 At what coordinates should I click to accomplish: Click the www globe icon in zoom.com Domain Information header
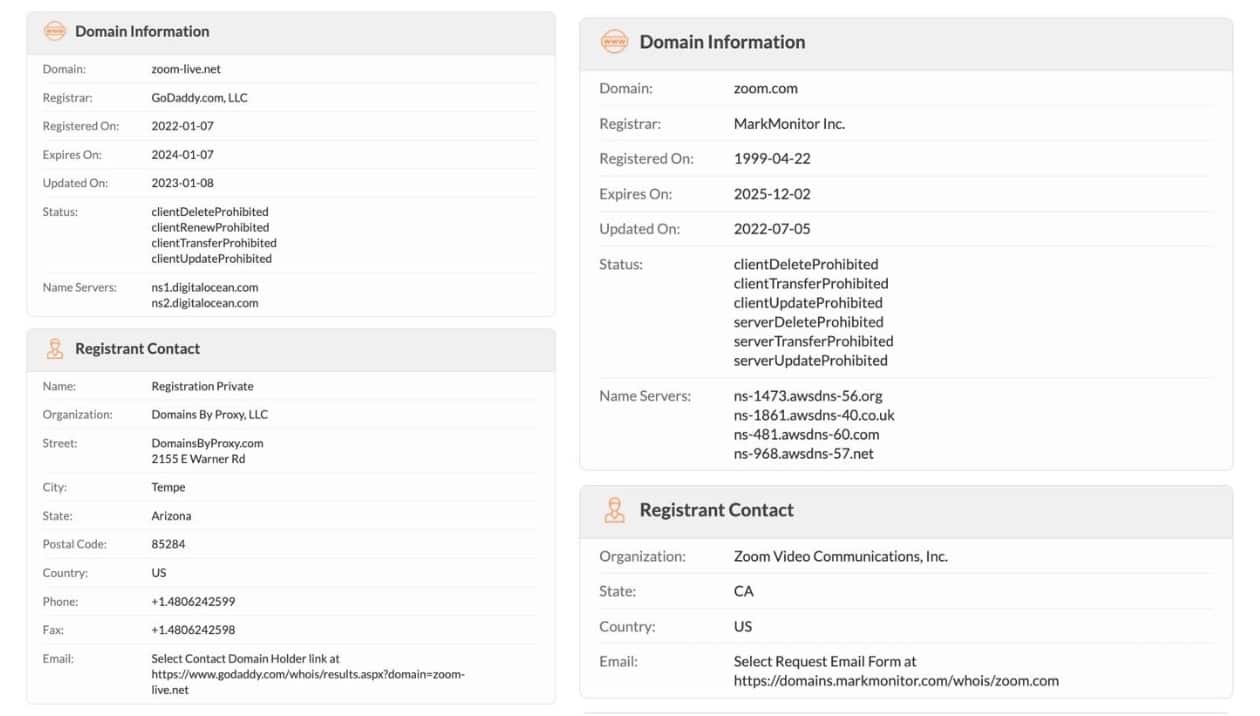coord(614,42)
